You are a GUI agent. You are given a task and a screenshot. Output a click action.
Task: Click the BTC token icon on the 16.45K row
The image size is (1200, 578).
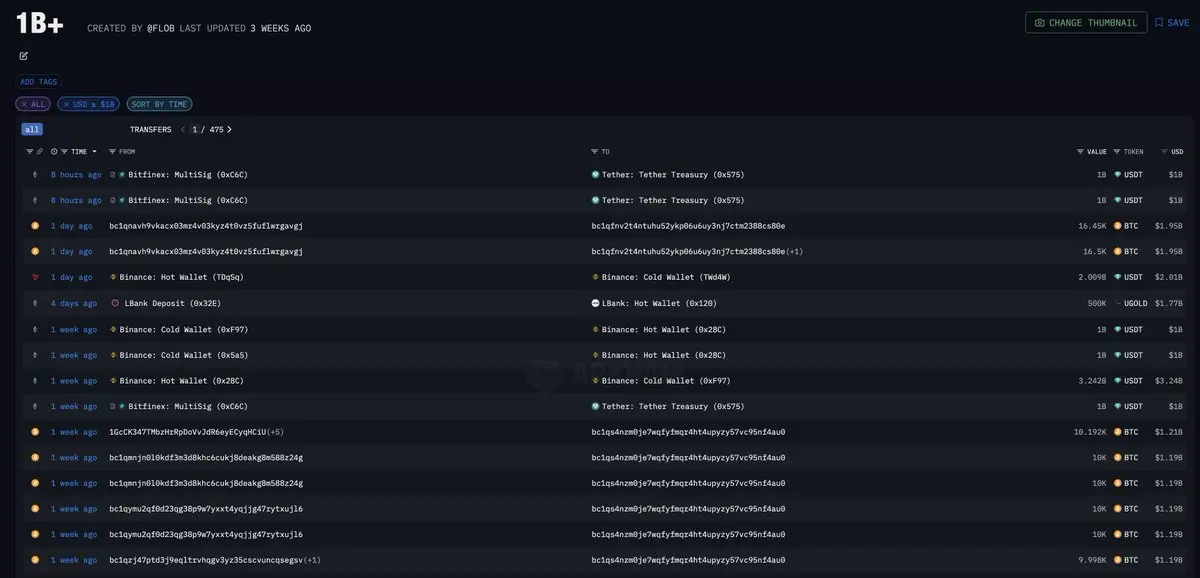point(1118,226)
